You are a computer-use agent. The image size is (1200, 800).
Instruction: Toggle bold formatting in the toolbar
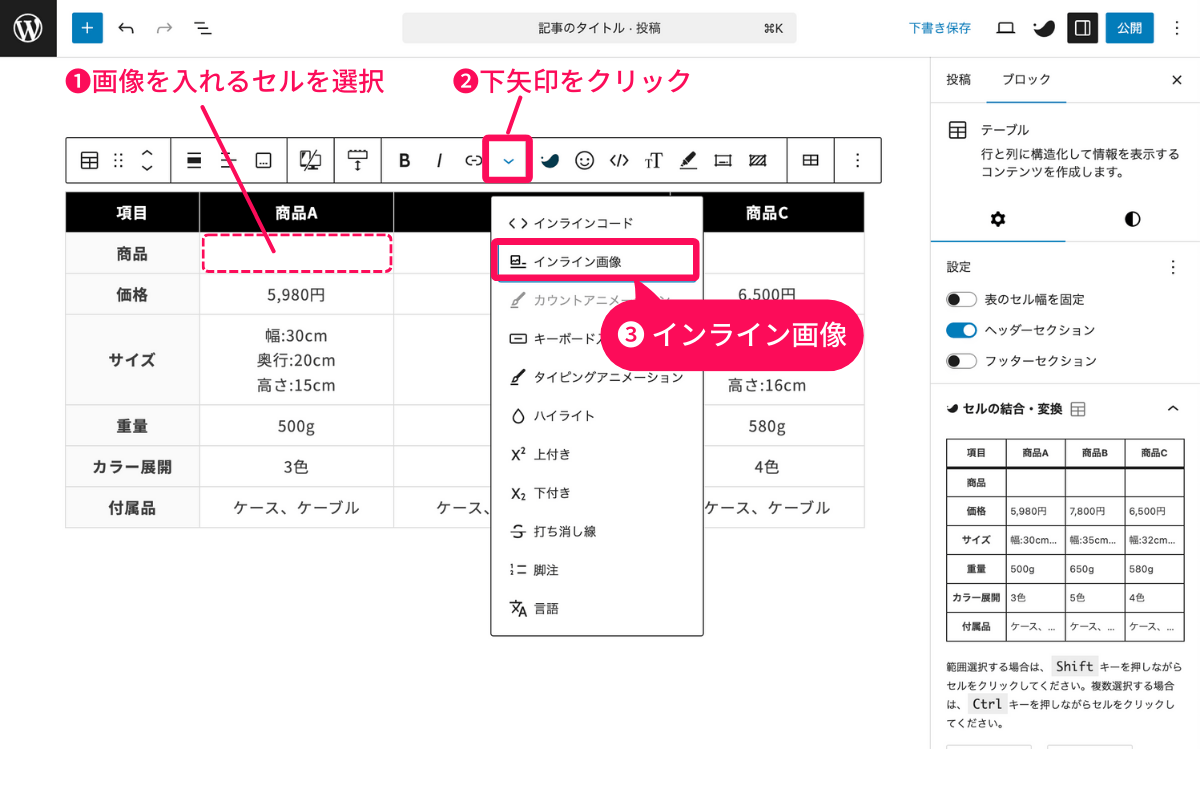pyautogui.click(x=404, y=160)
